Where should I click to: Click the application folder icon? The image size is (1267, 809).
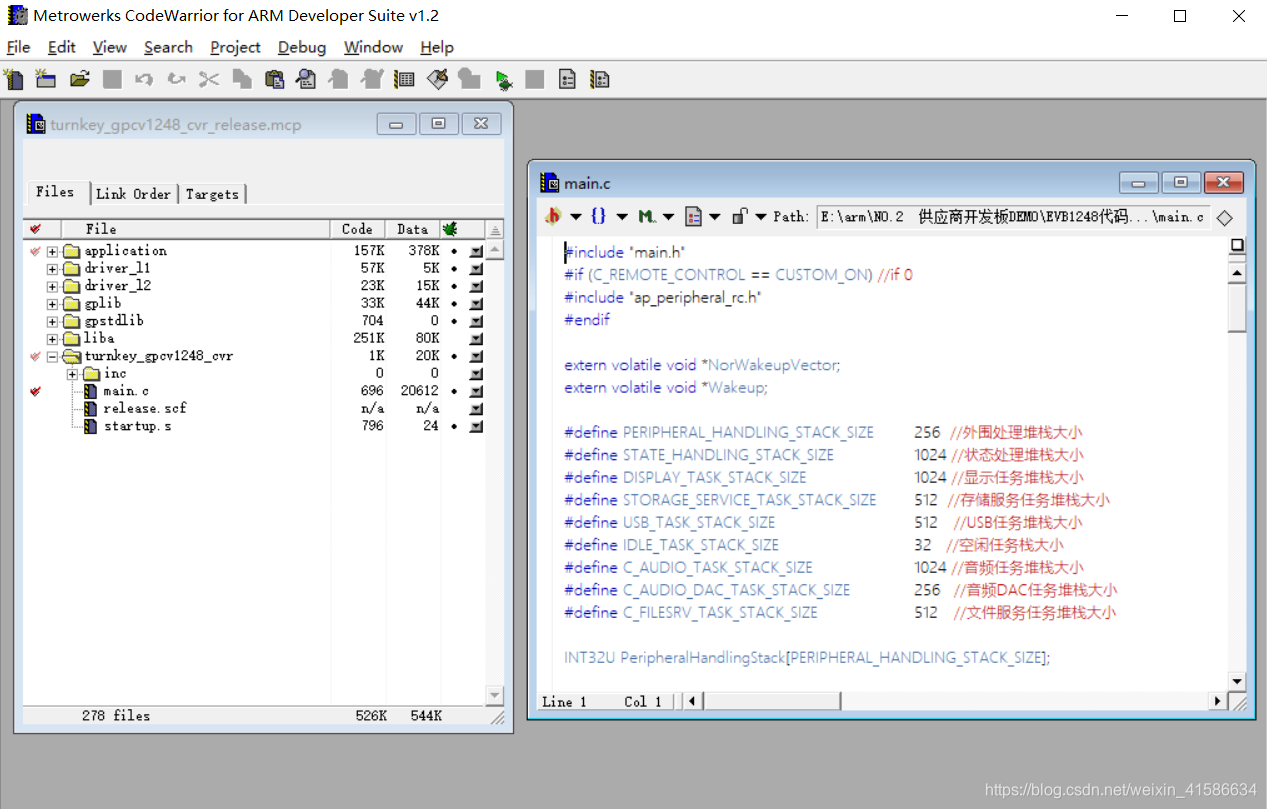tap(71, 251)
